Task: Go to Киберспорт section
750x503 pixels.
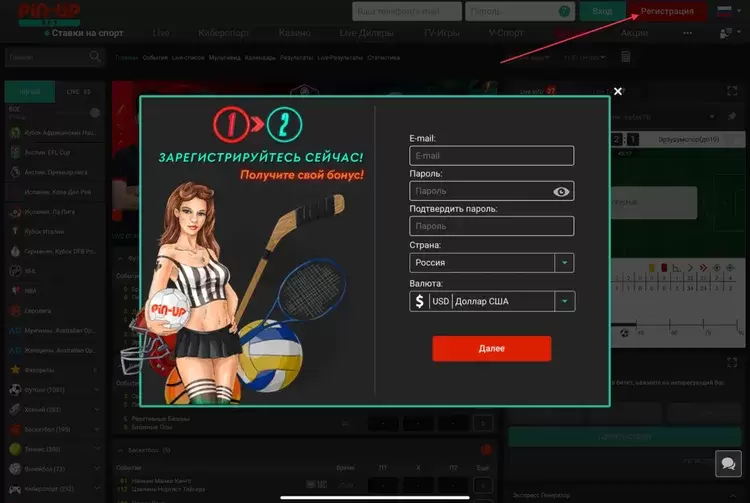Action: pyautogui.click(x=223, y=33)
